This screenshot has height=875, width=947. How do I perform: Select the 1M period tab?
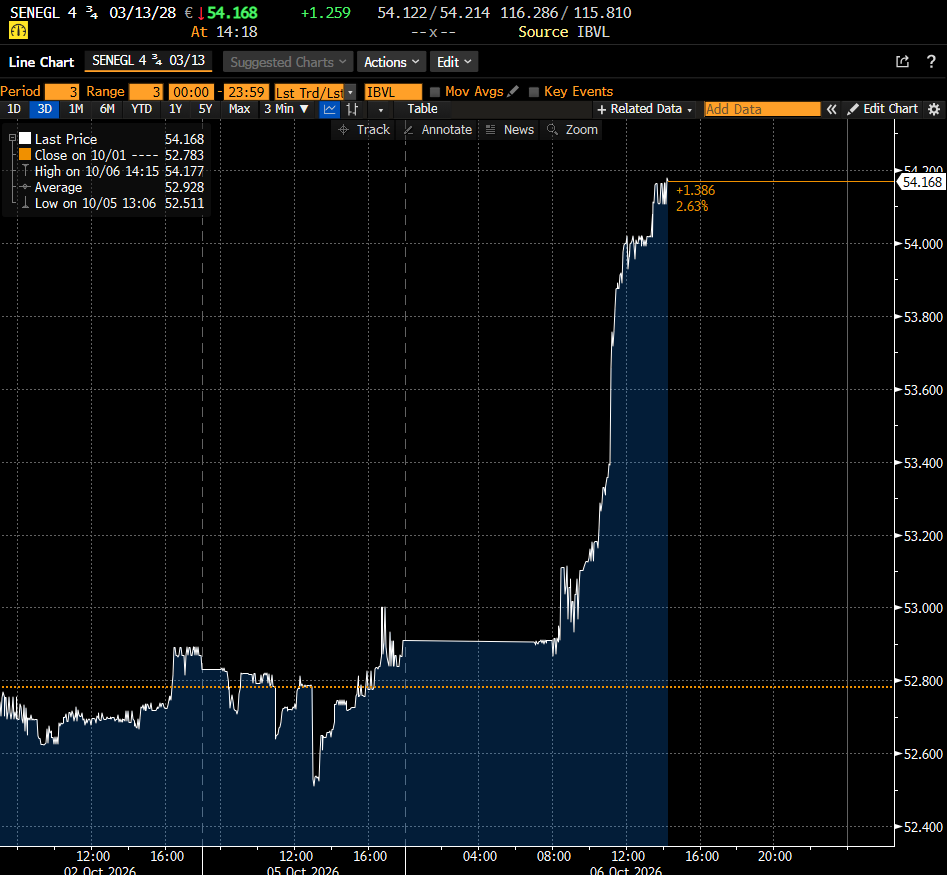(76, 109)
